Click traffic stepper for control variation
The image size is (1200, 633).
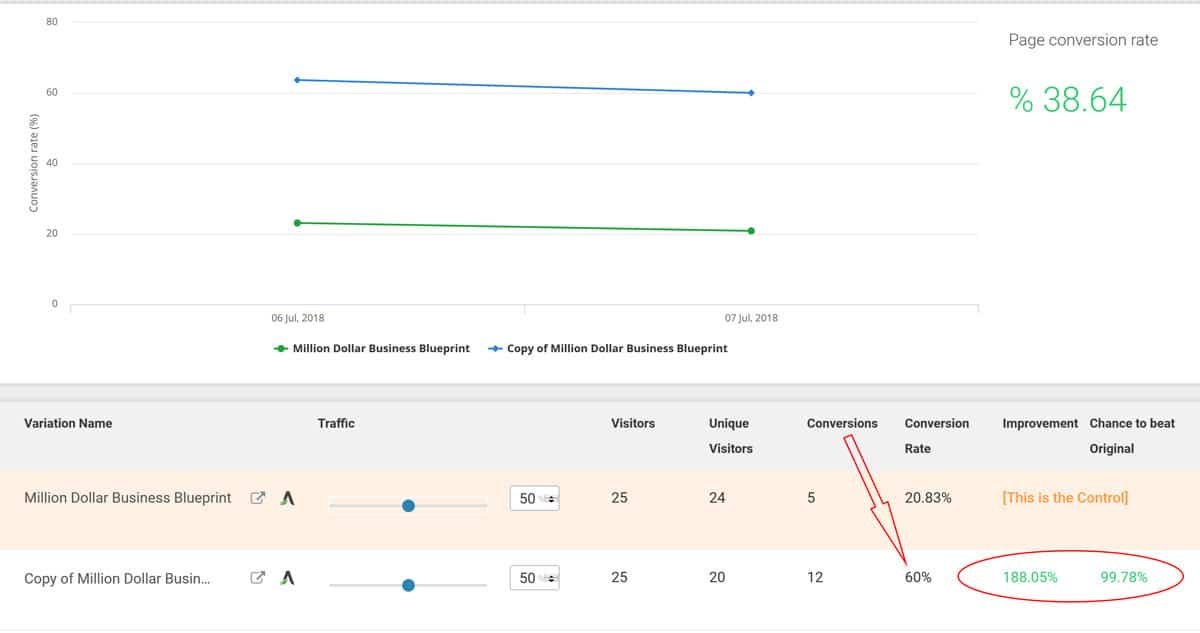[550, 498]
